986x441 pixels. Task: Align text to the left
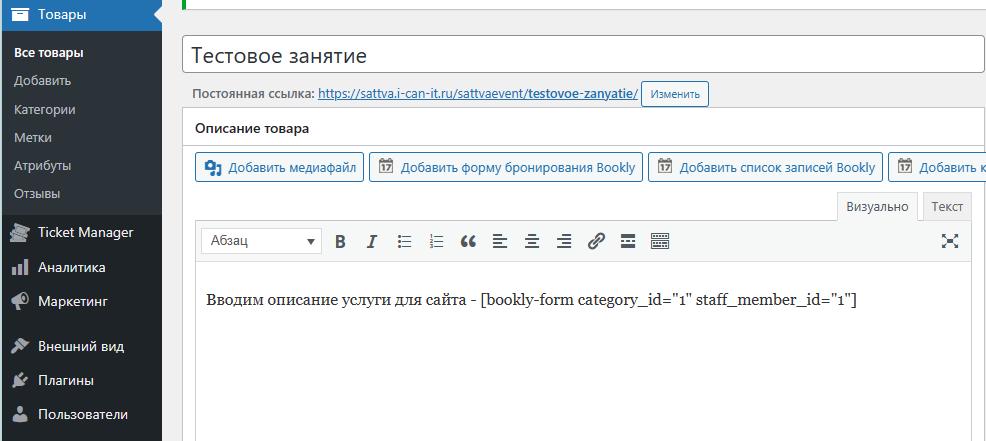[x=500, y=241]
